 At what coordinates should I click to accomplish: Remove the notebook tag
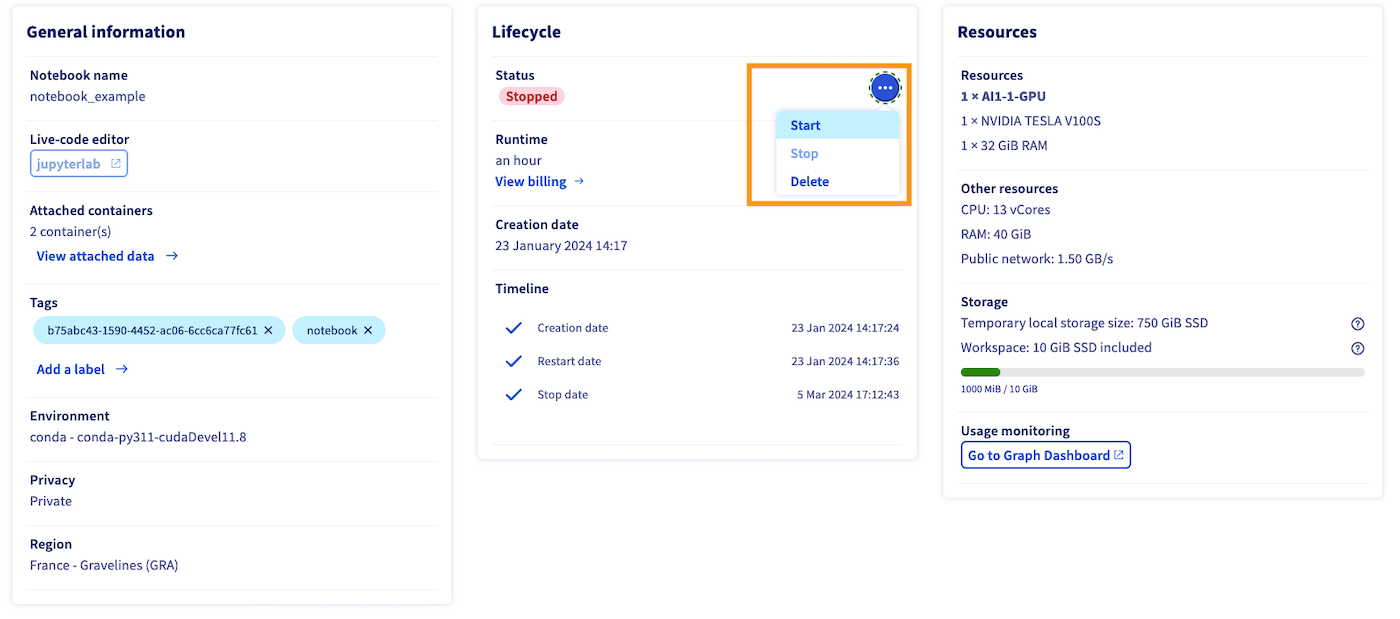[x=368, y=330]
